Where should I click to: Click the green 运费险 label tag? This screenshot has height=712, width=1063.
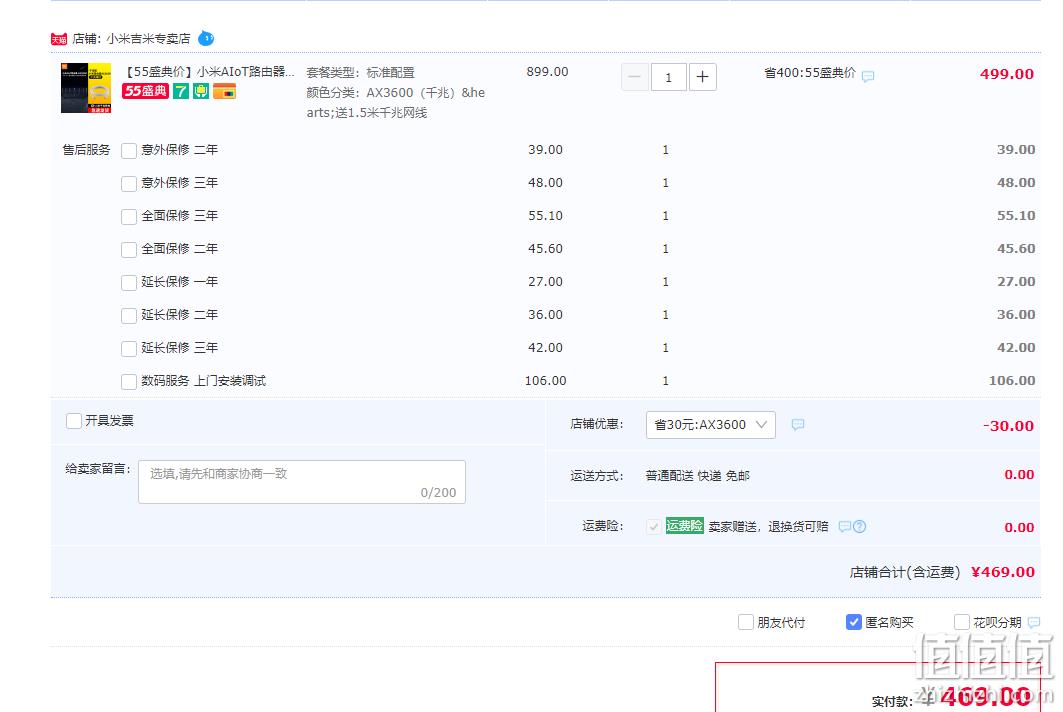click(685, 526)
